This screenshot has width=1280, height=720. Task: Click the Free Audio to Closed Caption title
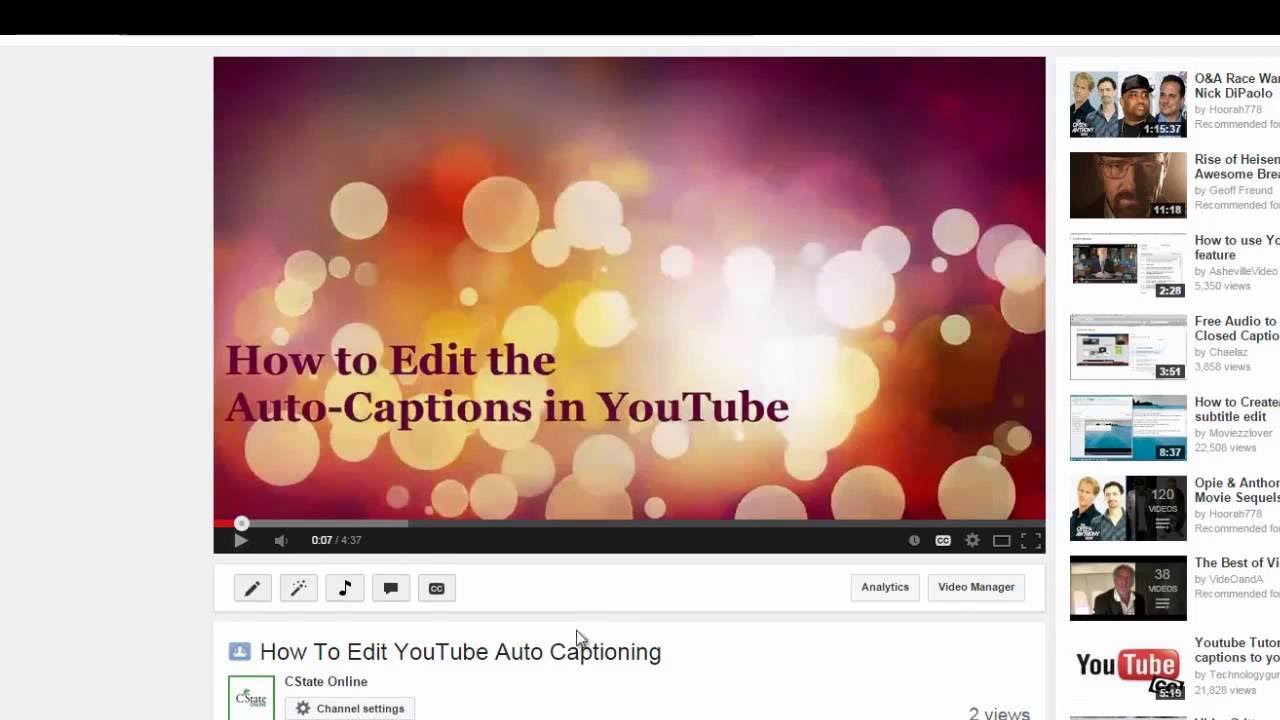[1237, 328]
